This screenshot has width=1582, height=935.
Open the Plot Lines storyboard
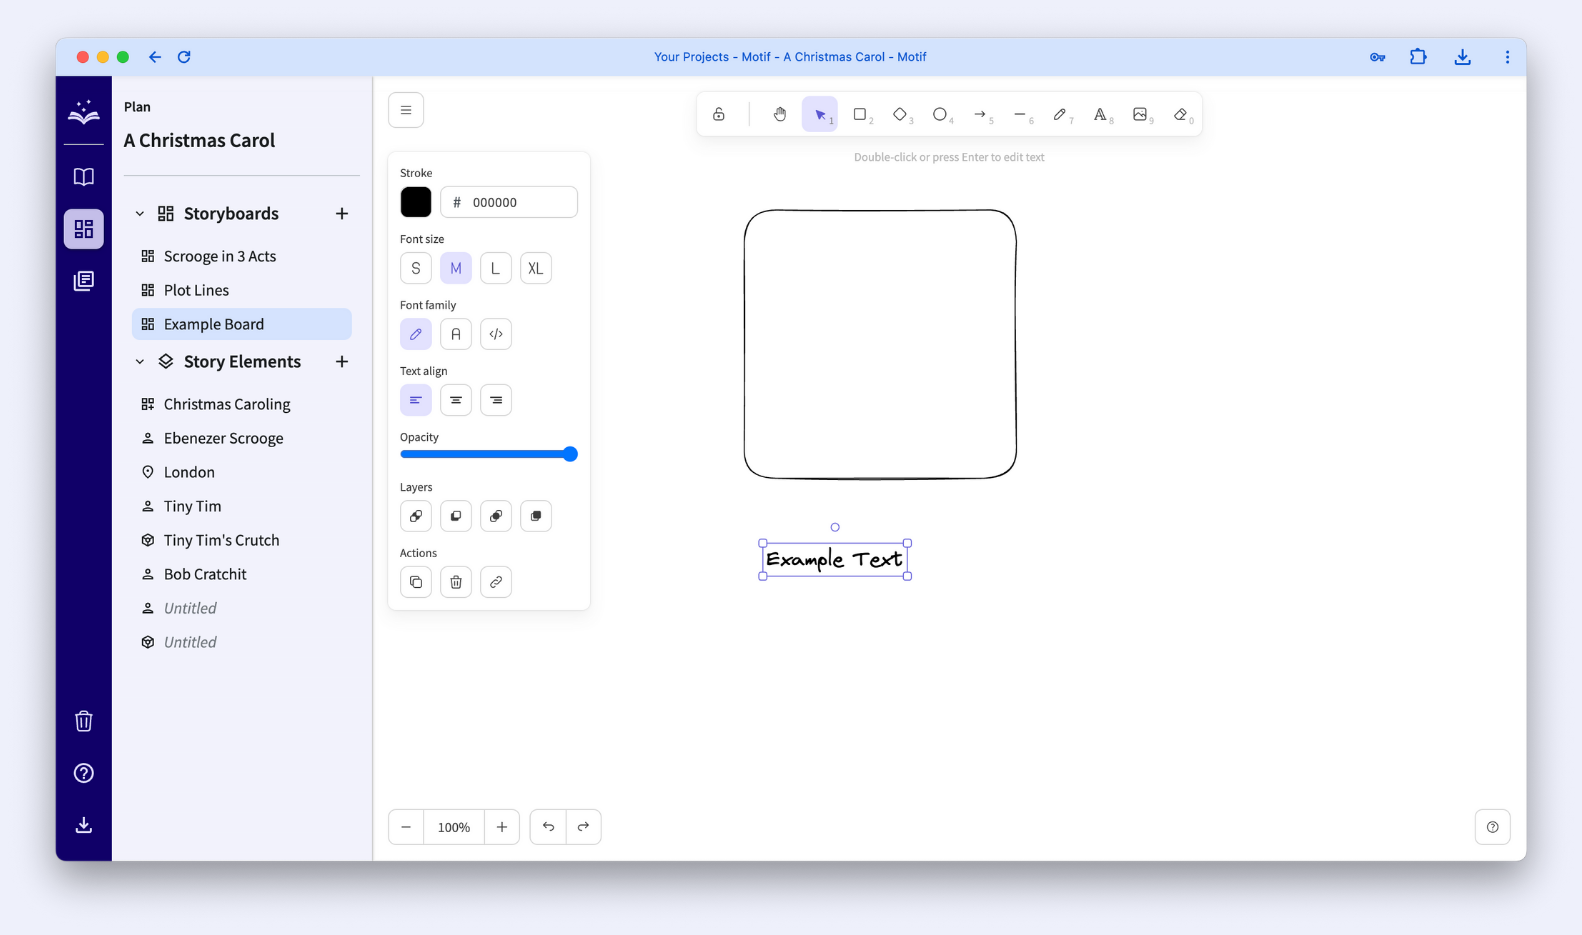point(242,290)
